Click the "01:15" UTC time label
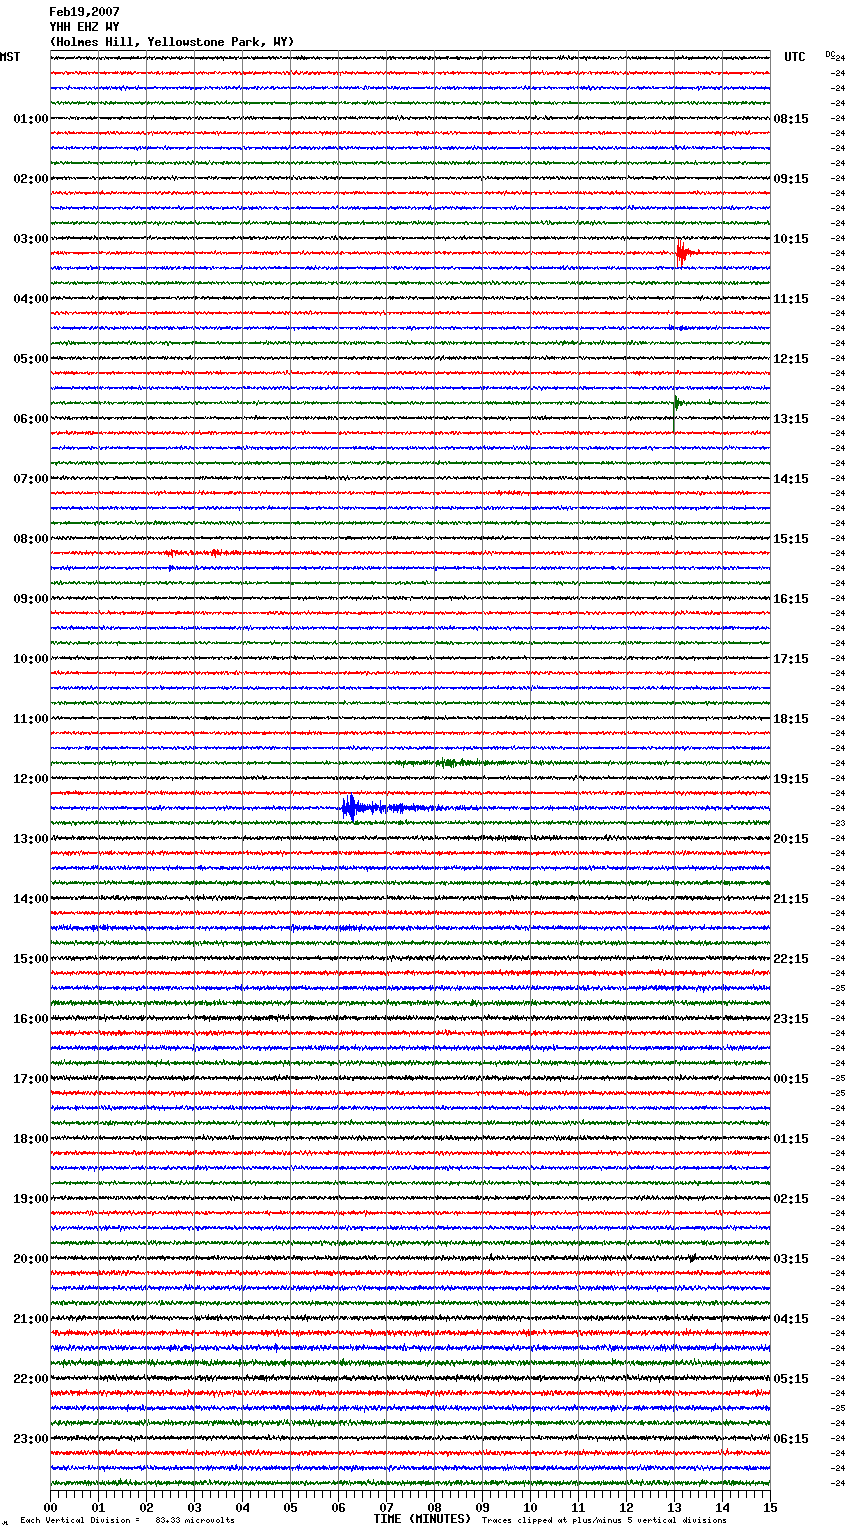Screen dimensions: 850x1534 (791, 1139)
